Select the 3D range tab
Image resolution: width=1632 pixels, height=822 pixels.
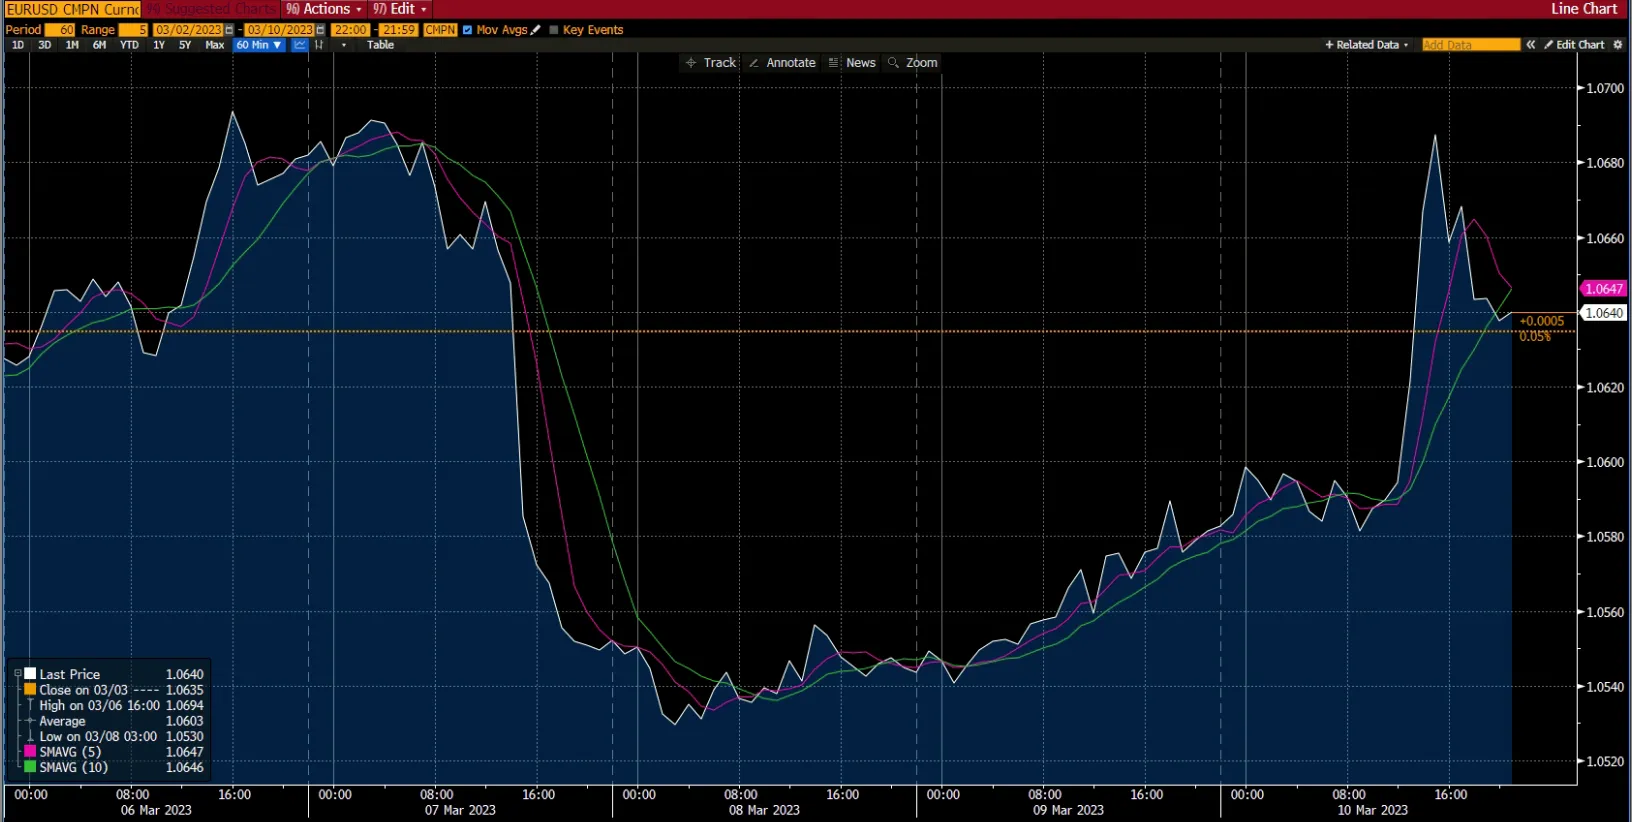[45, 45]
